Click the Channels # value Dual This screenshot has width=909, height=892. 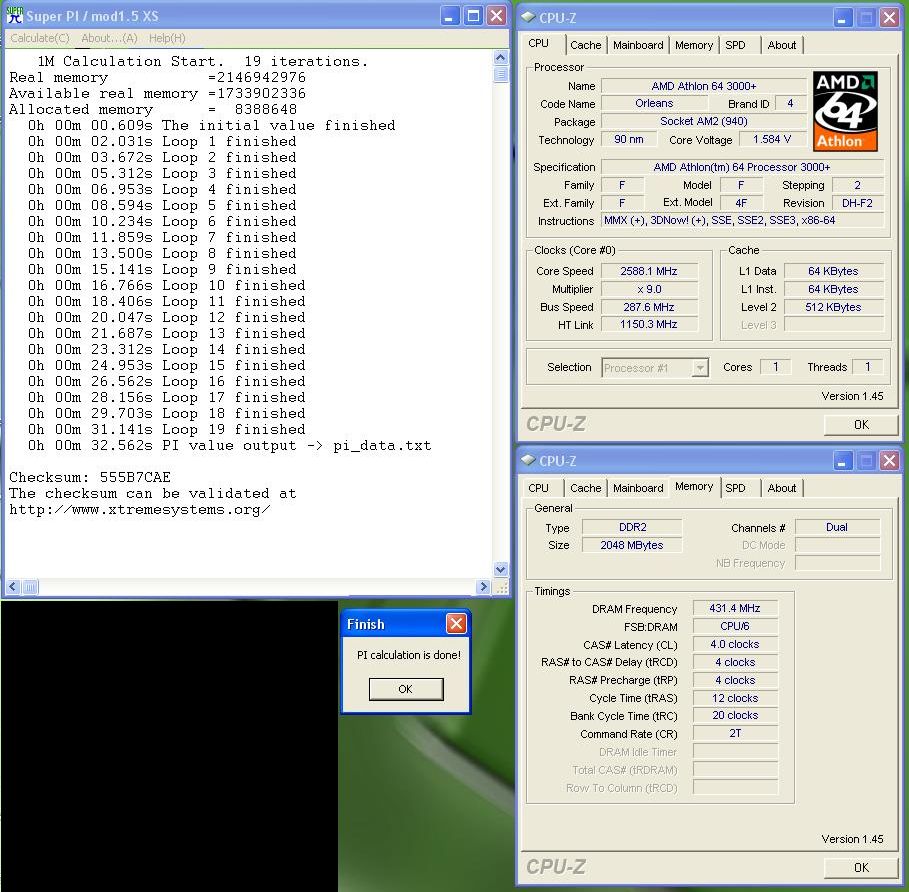point(837,527)
